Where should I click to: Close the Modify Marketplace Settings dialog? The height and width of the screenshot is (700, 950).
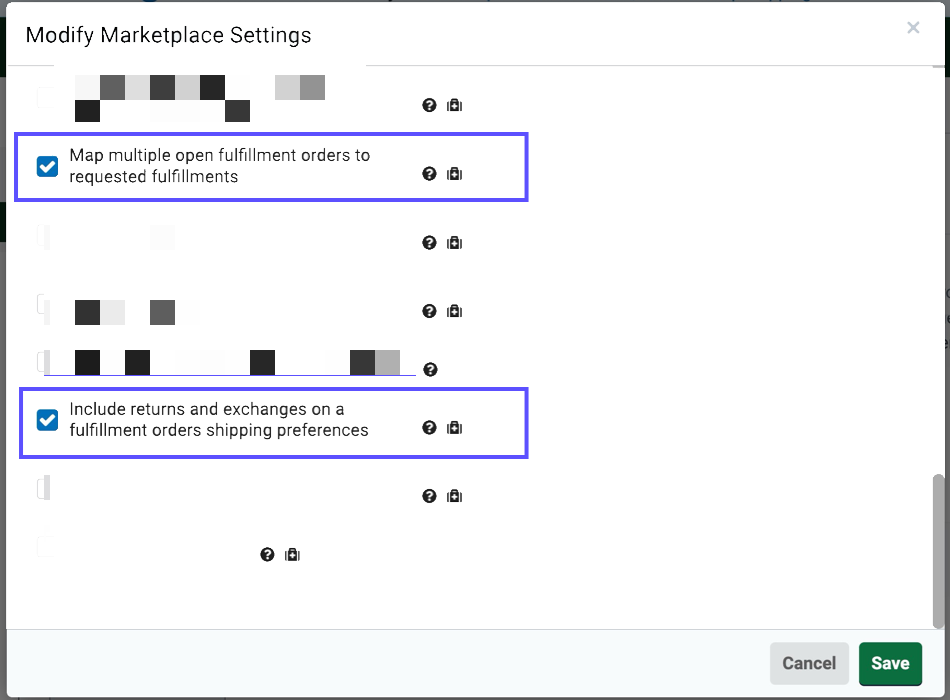(913, 28)
